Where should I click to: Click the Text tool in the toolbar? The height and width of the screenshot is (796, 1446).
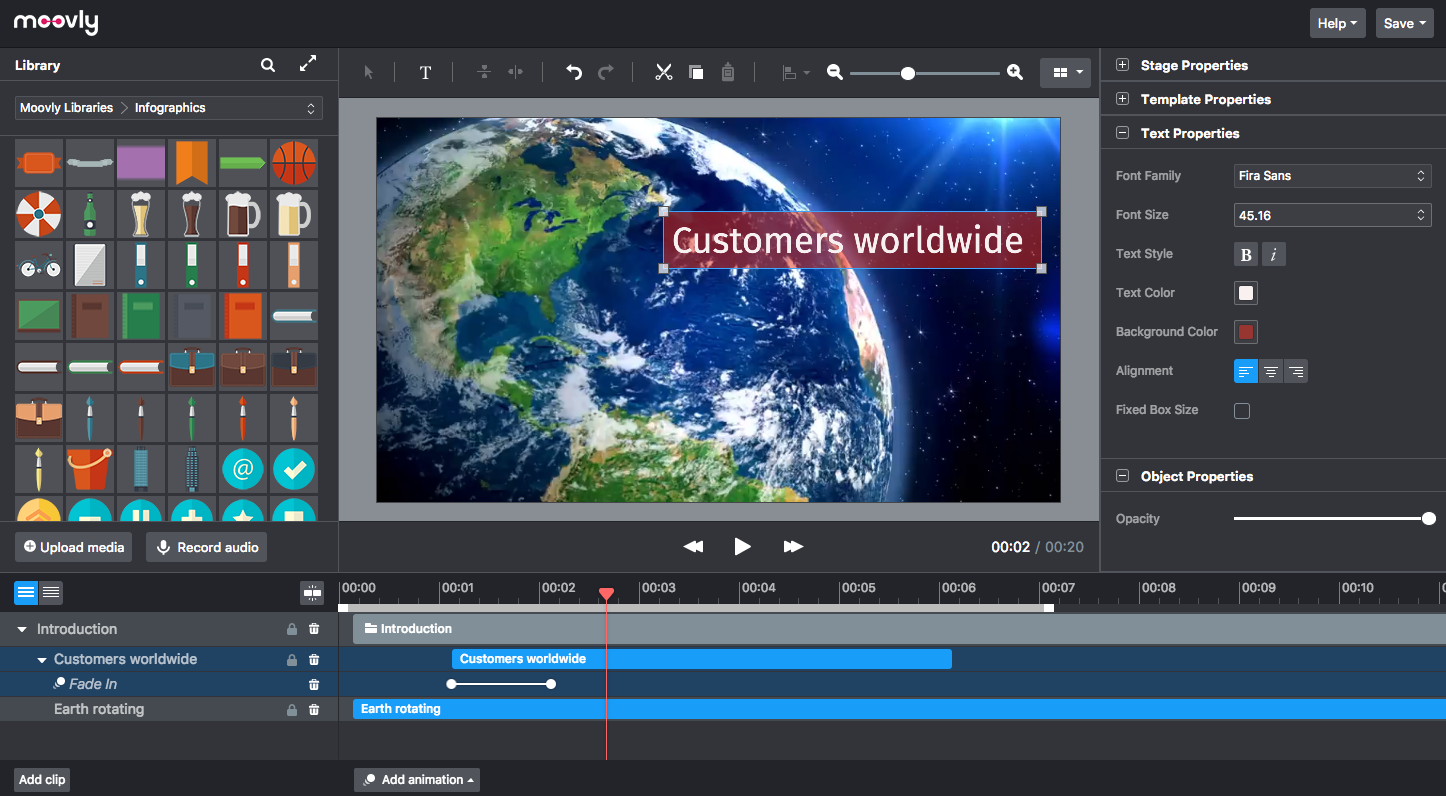[425, 72]
